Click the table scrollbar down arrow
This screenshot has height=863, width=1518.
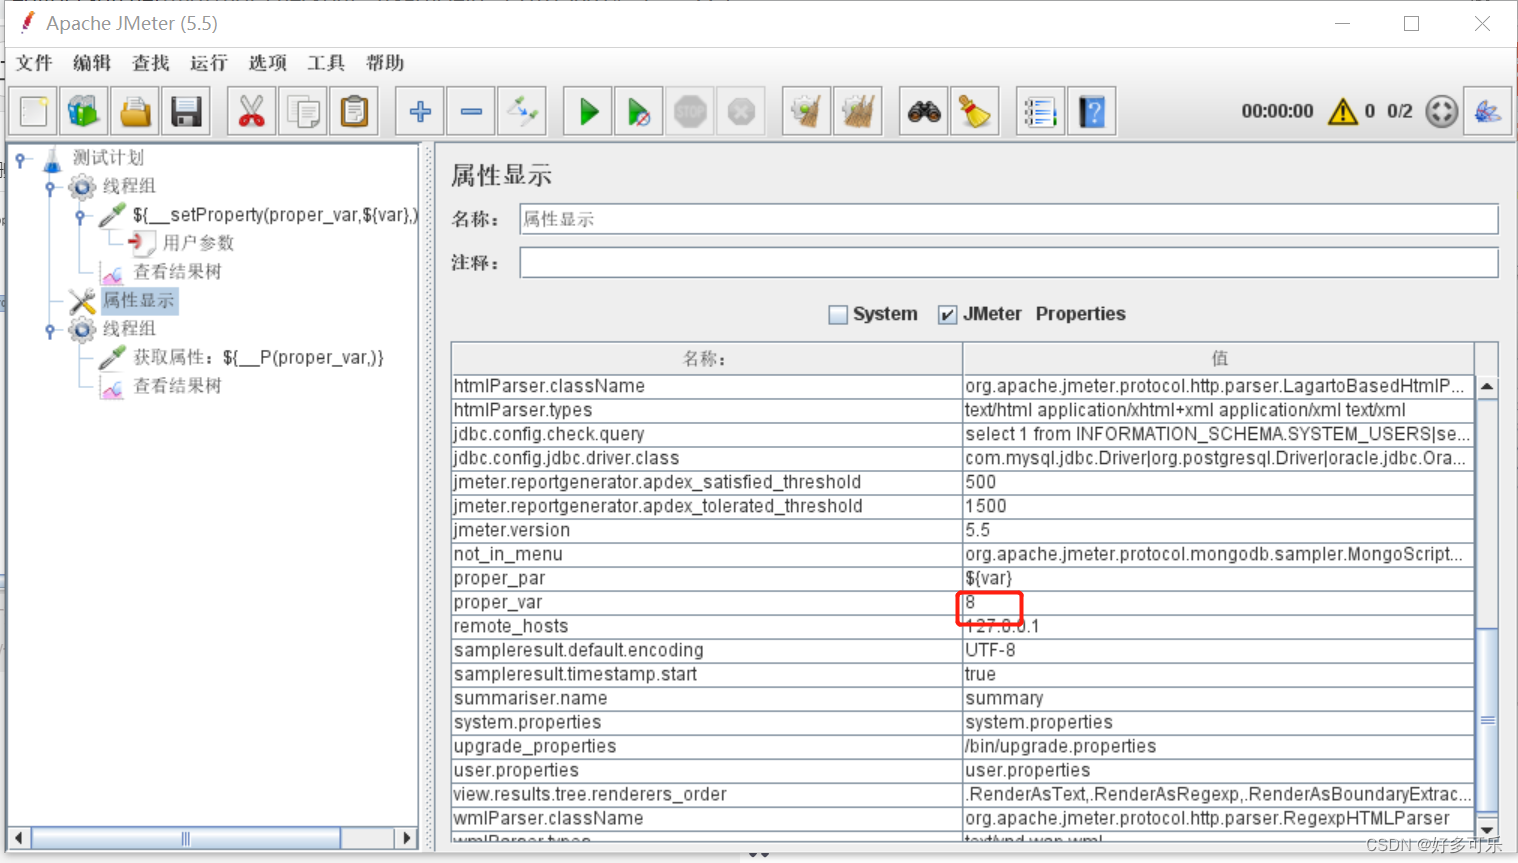click(x=1487, y=829)
